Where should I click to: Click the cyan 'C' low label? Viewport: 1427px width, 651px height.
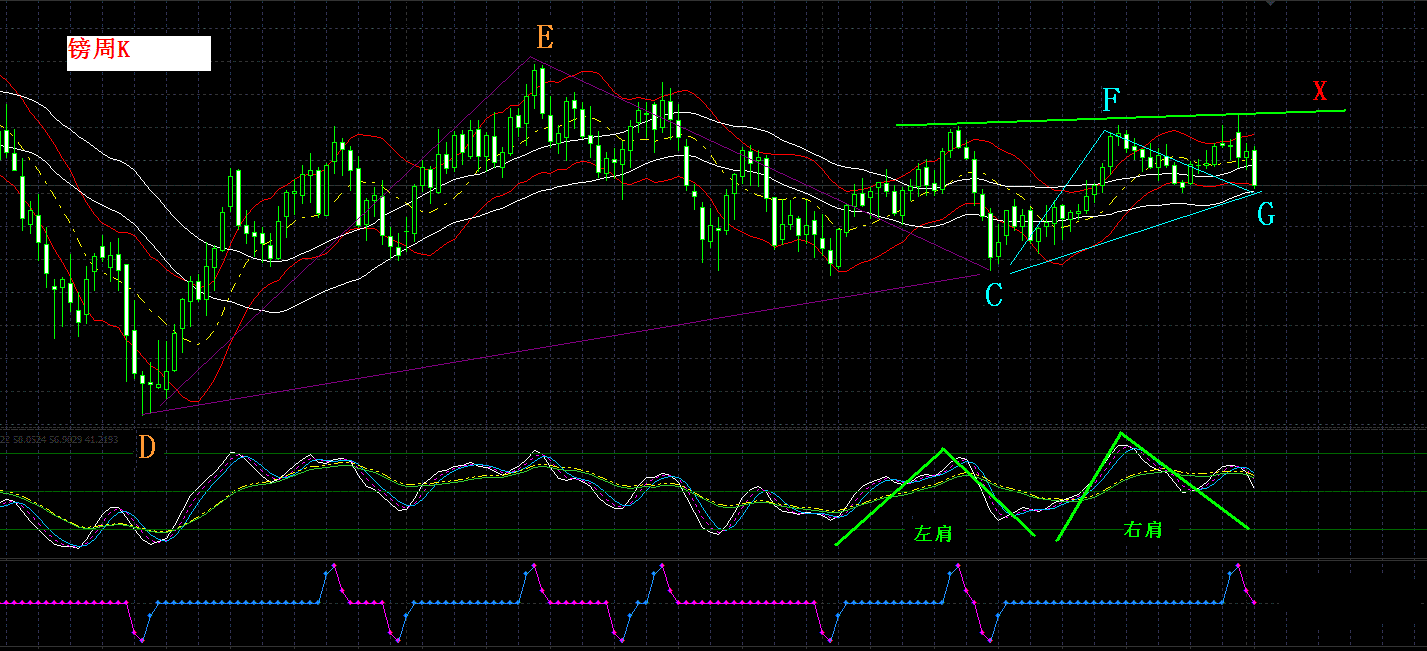click(993, 295)
